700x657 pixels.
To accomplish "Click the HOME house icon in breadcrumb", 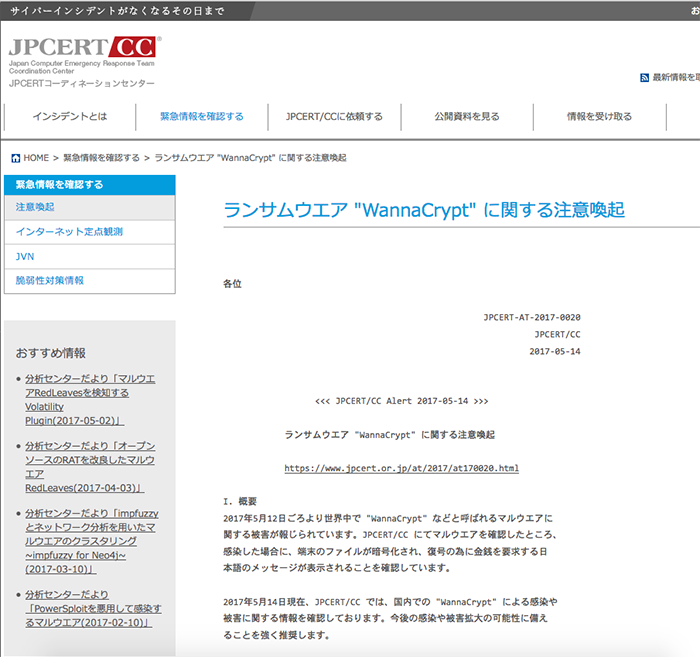I will coord(16,158).
